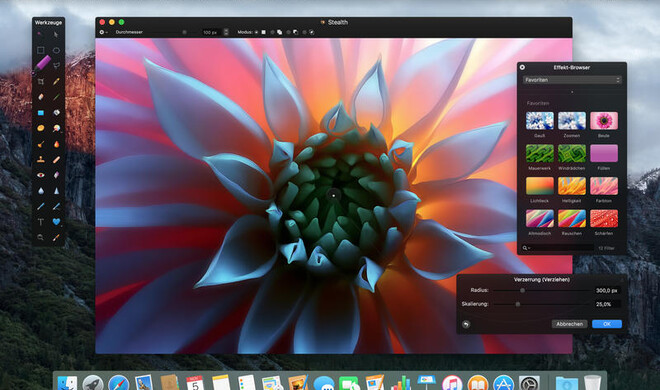
Task: Select the Healing bandage tool
Action: coord(56,159)
